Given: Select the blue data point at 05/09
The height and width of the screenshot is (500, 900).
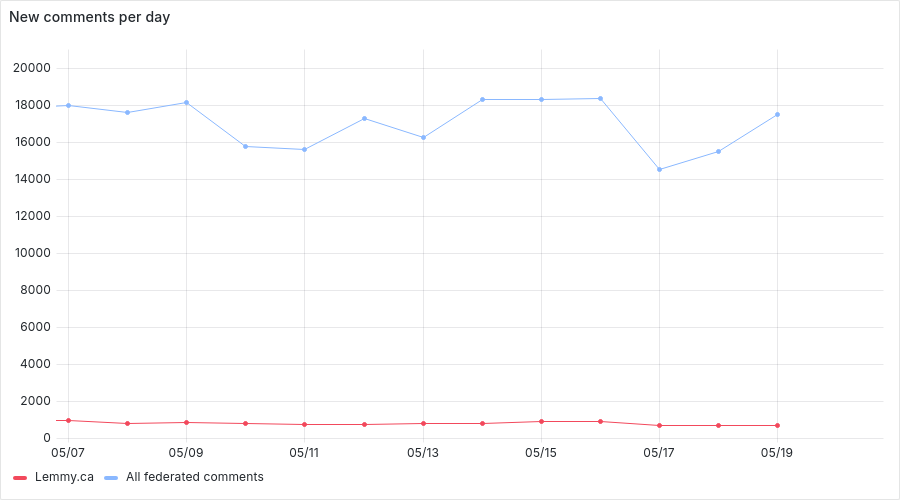Looking at the screenshot, I should click(x=187, y=103).
